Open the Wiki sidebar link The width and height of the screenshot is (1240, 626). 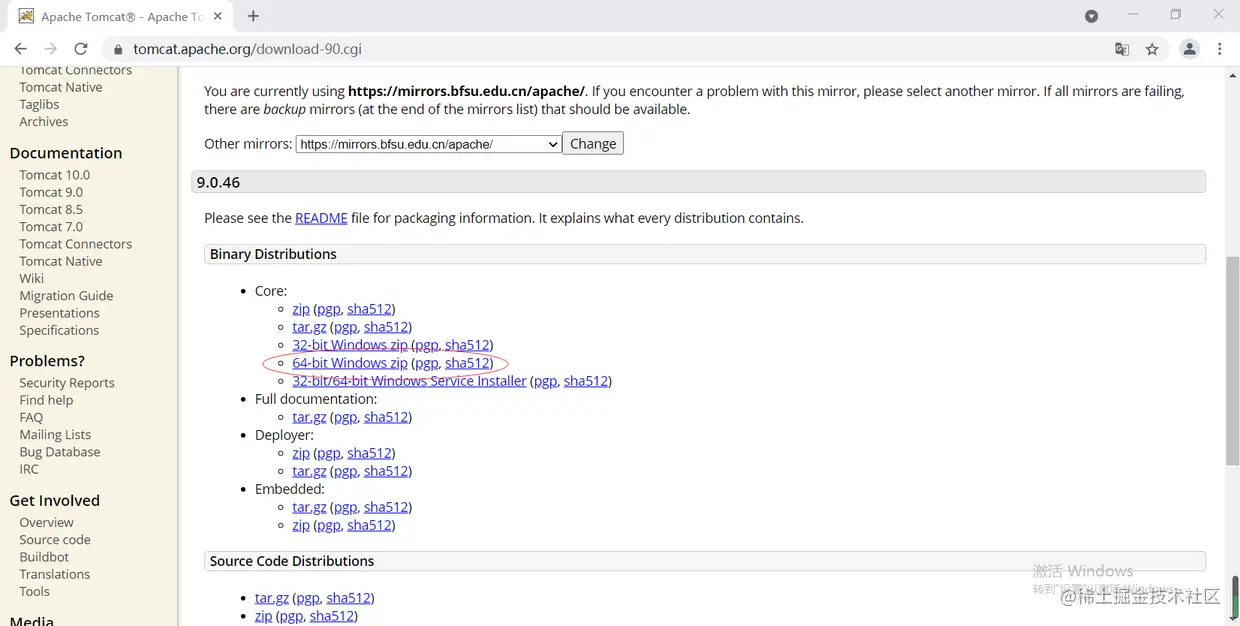32,278
